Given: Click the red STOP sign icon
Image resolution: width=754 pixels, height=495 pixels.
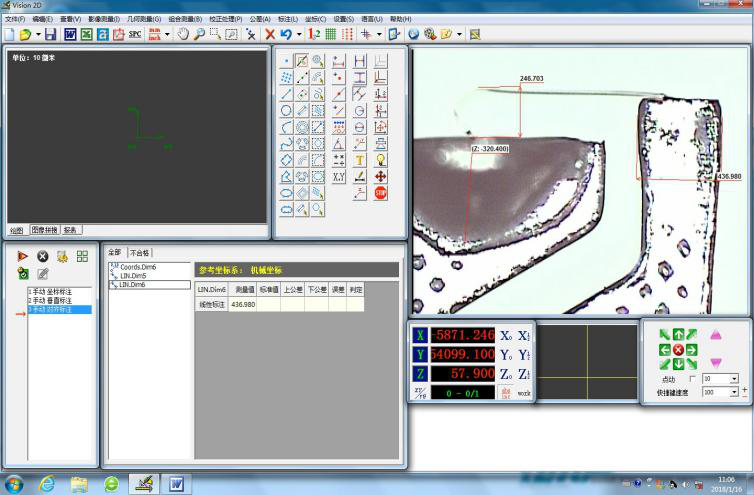Looking at the screenshot, I should tap(381, 192).
